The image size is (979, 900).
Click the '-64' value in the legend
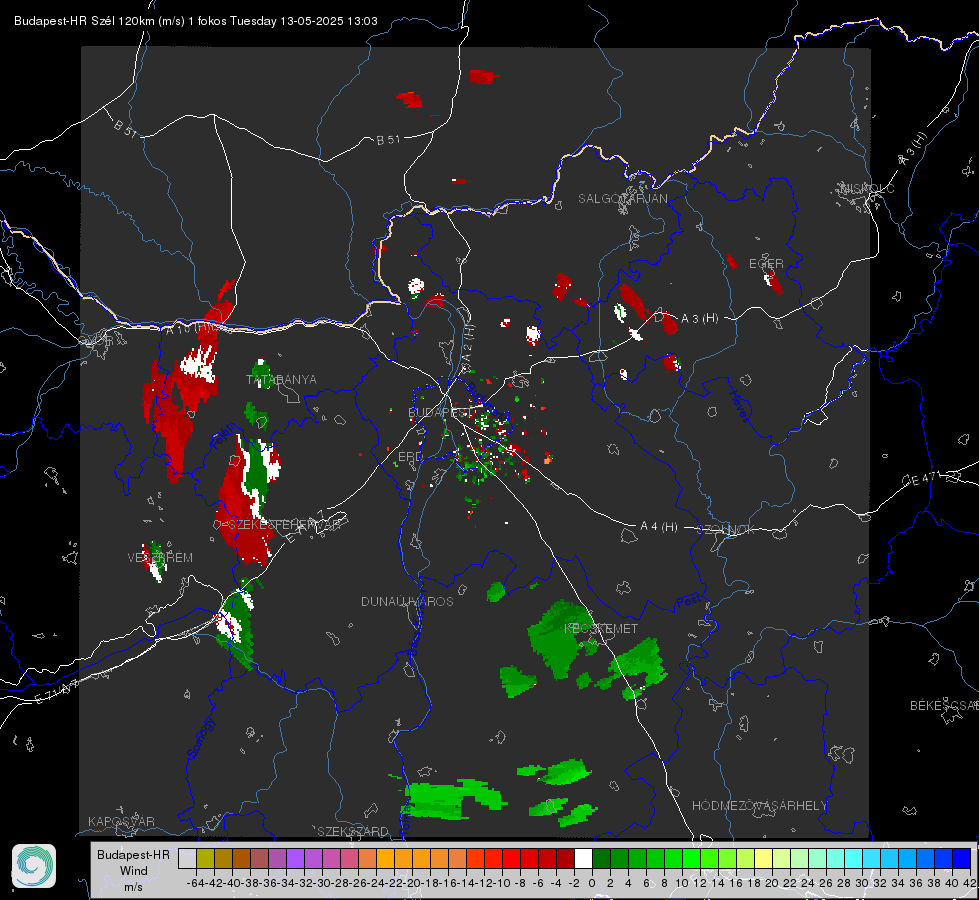(x=195, y=883)
